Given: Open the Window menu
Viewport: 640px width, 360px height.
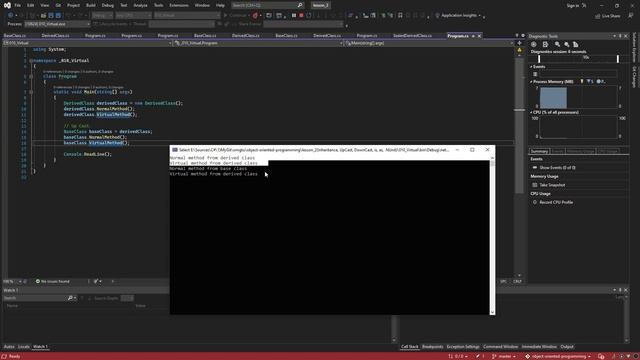Looking at the screenshot, I should tap(202, 5).
